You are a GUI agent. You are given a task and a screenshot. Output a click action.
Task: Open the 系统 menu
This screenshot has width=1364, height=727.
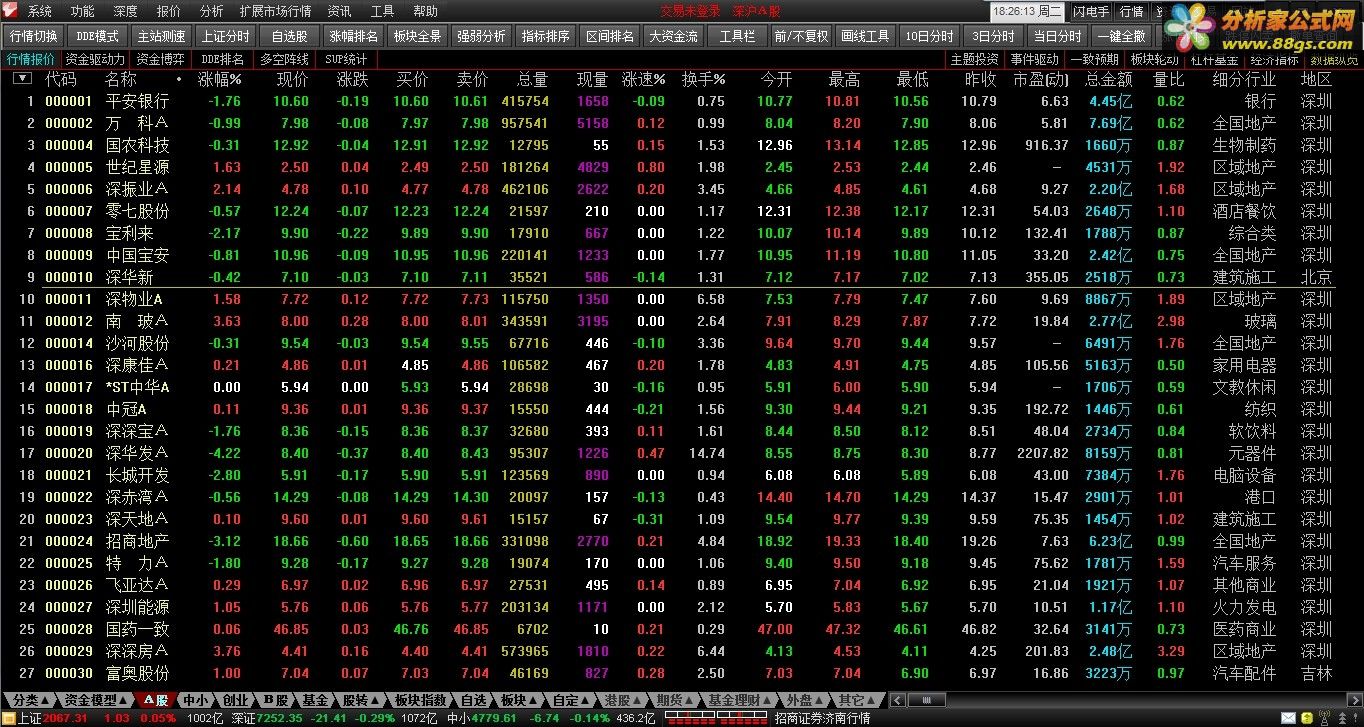coord(40,12)
